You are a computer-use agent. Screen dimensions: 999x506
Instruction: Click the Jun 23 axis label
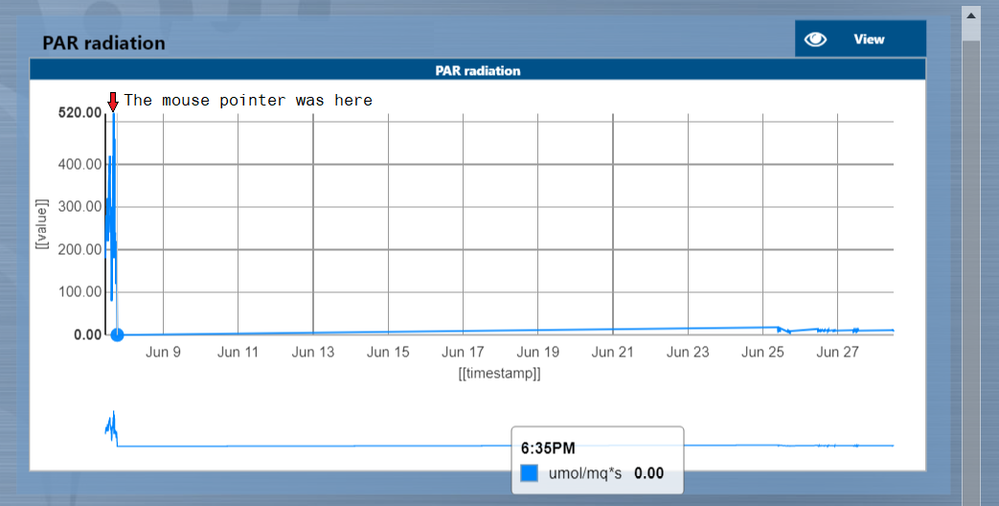[x=688, y=352]
